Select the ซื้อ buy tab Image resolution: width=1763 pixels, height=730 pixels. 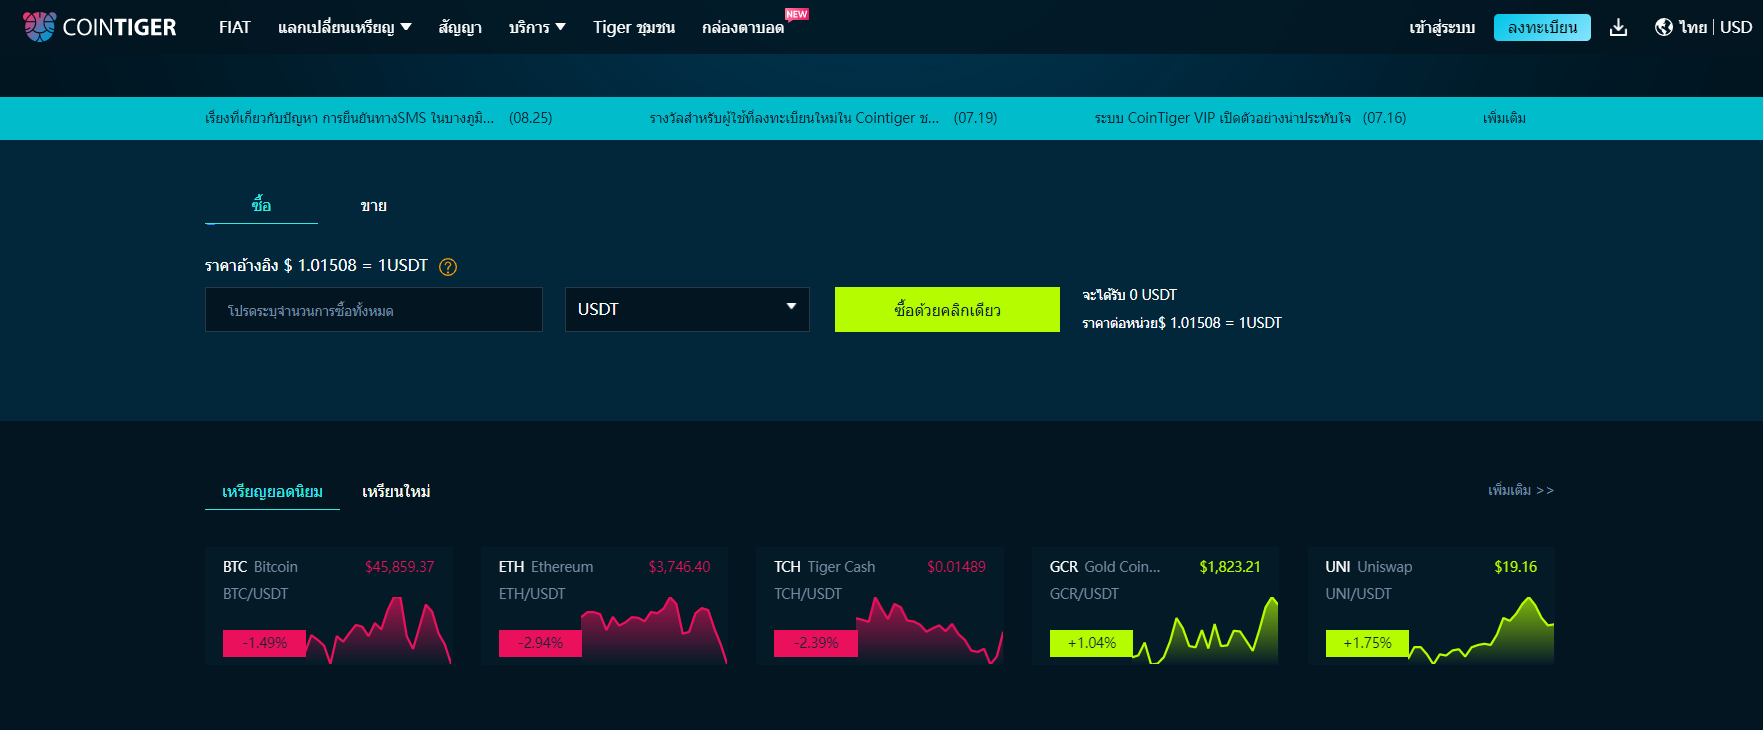click(261, 205)
